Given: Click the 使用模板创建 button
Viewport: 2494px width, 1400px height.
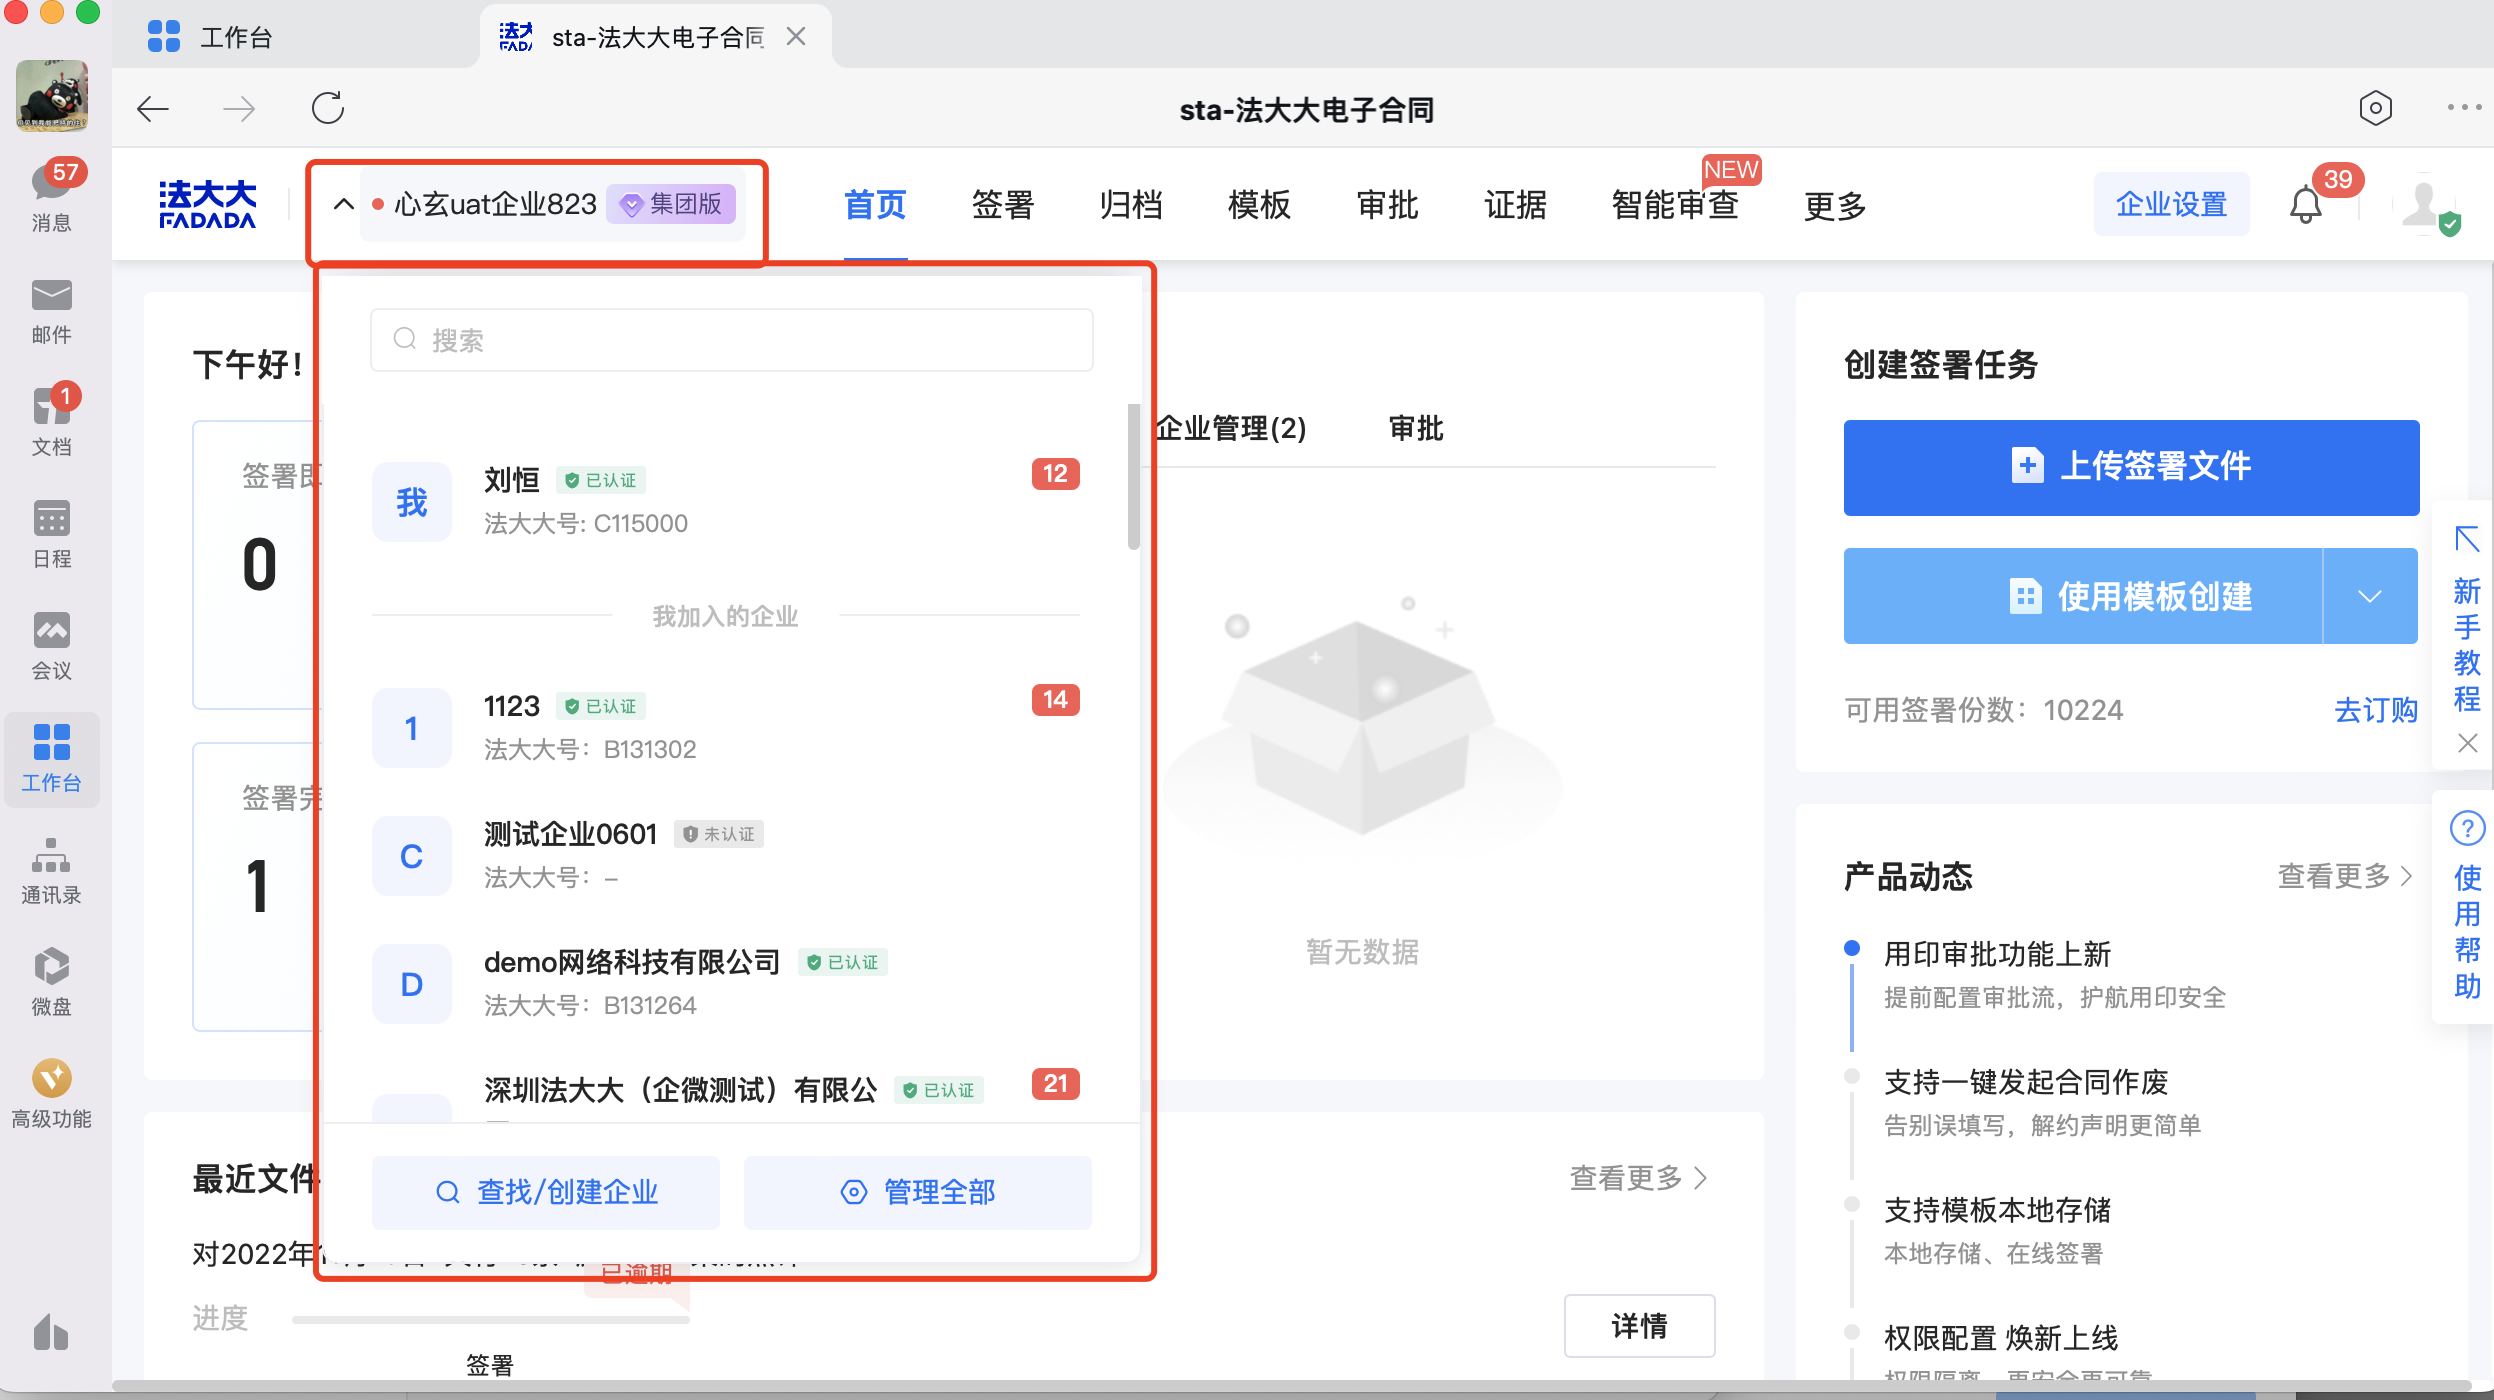Looking at the screenshot, I should point(2082,596).
